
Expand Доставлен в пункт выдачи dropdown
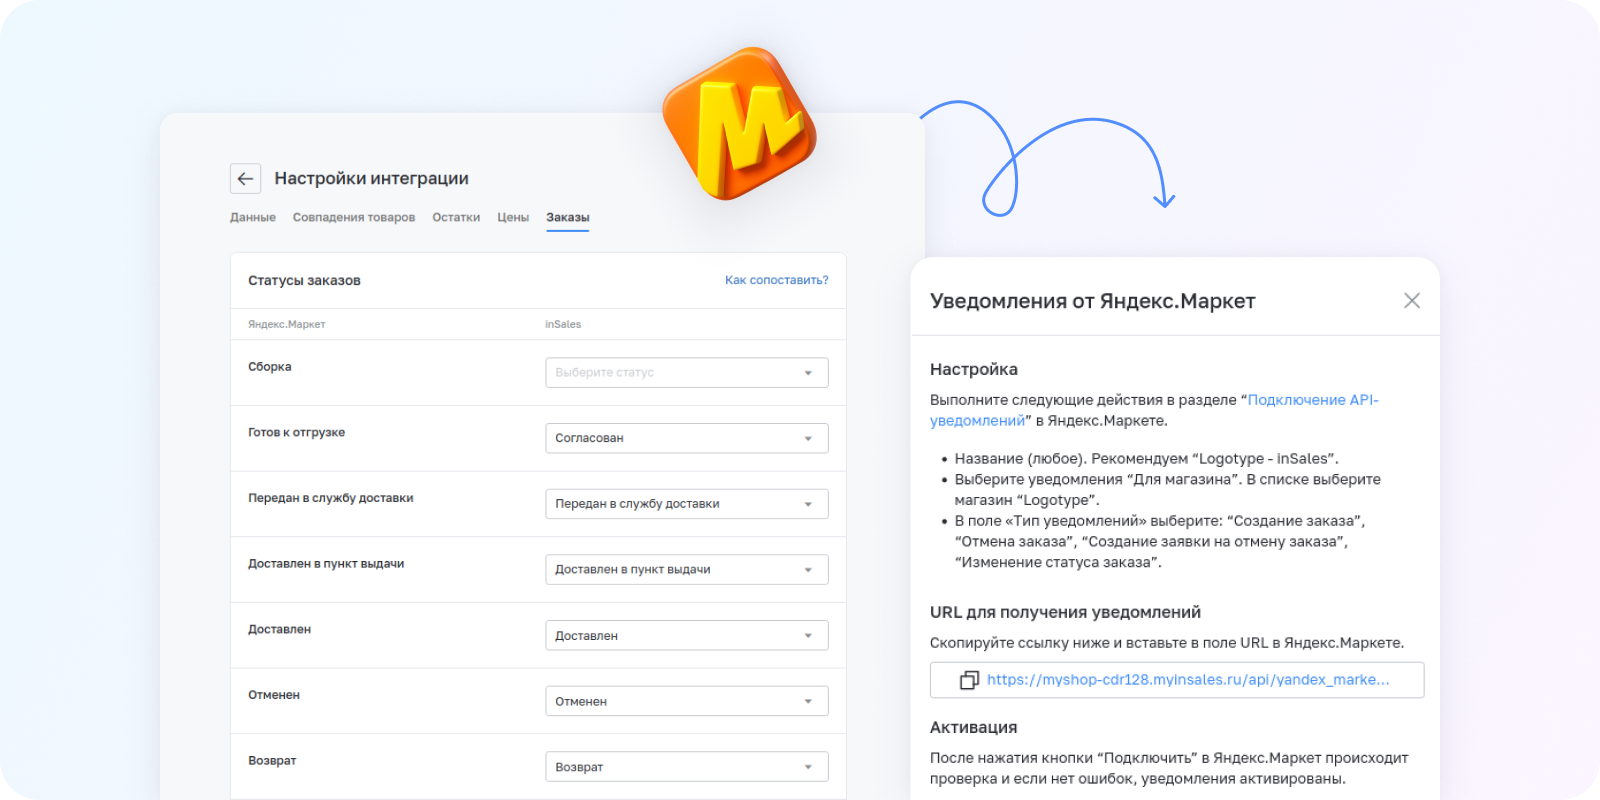click(687, 569)
